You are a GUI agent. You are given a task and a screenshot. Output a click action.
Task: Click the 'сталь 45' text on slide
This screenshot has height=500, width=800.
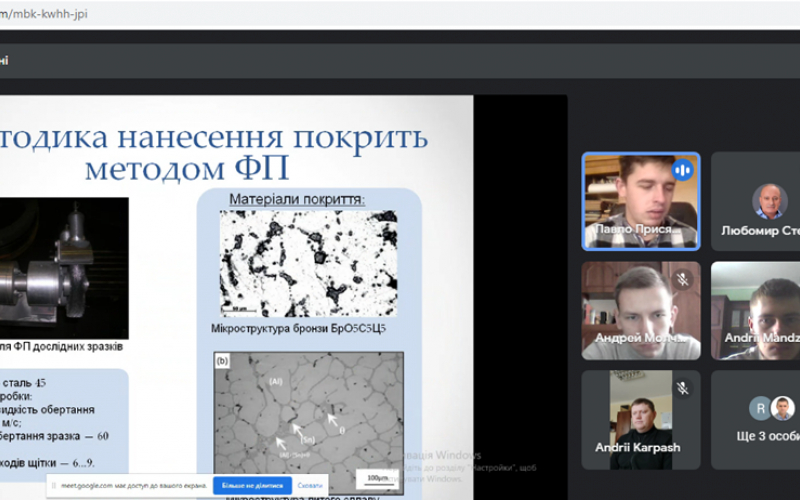[24, 383]
